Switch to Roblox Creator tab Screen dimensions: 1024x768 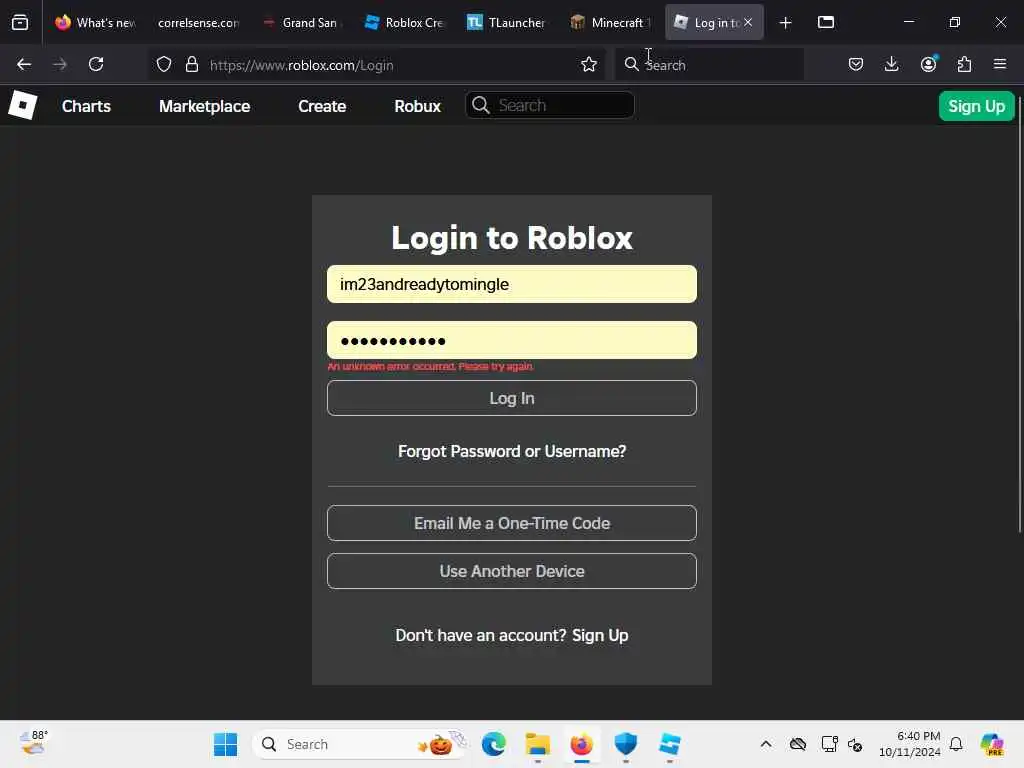pyautogui.click(x=404, y=23)
